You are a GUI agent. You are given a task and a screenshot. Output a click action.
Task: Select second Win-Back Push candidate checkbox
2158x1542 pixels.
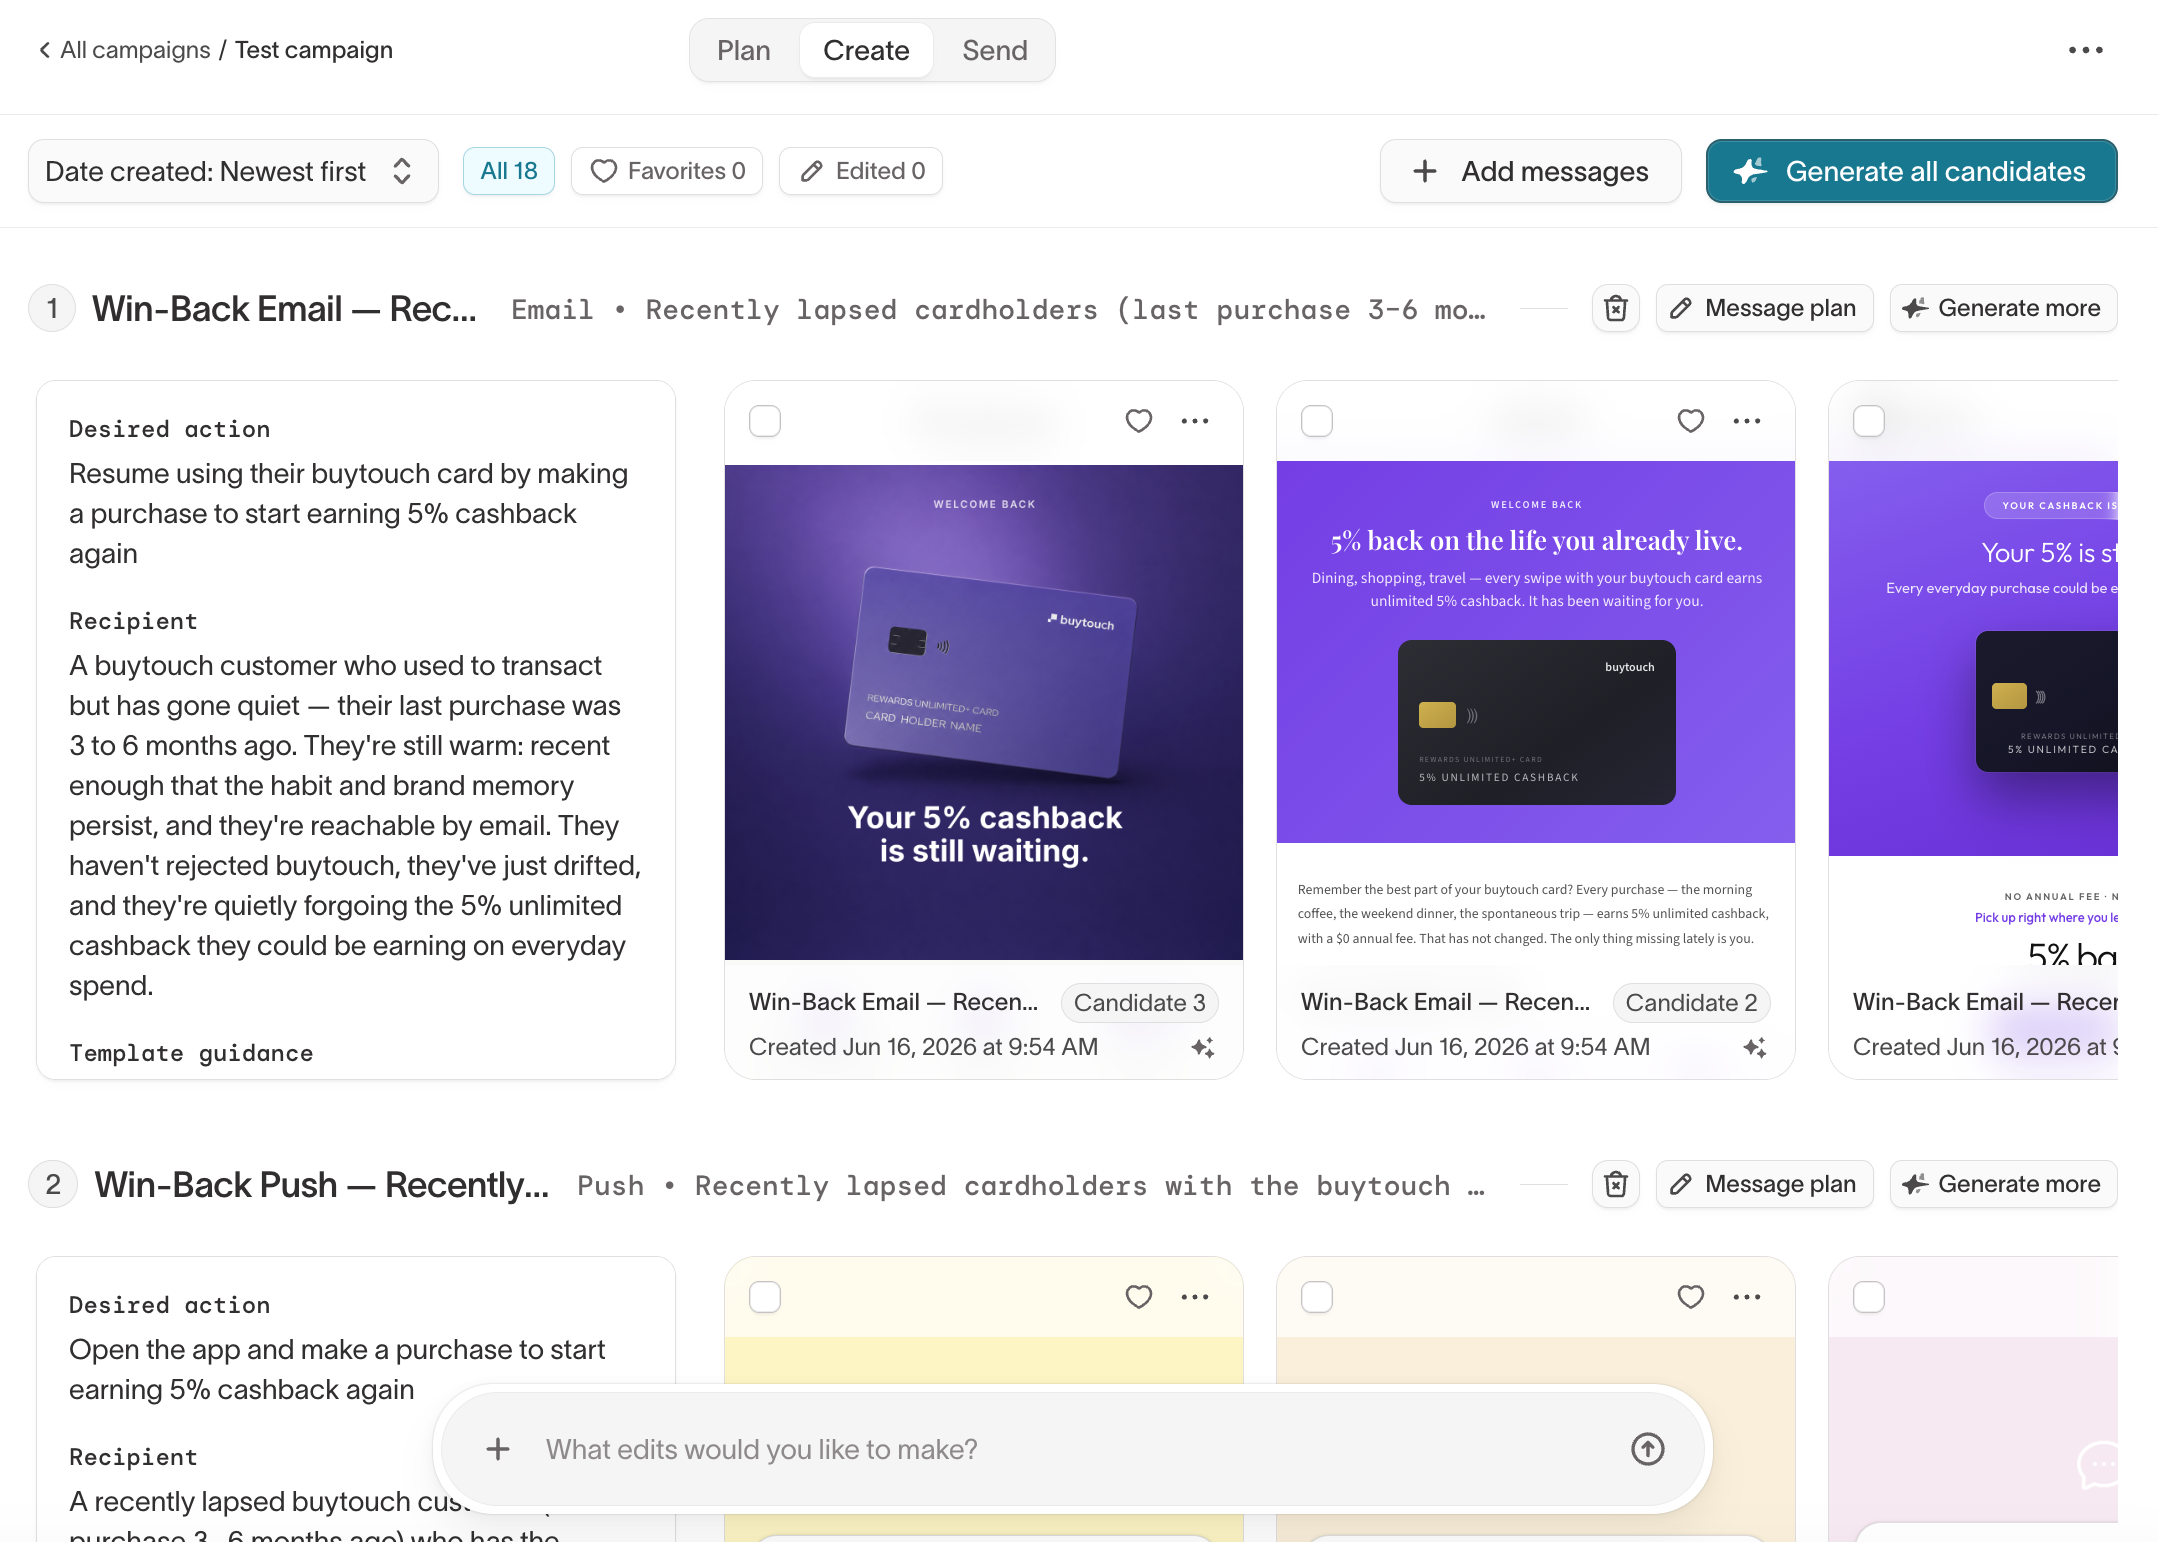coord(1317,1297)
